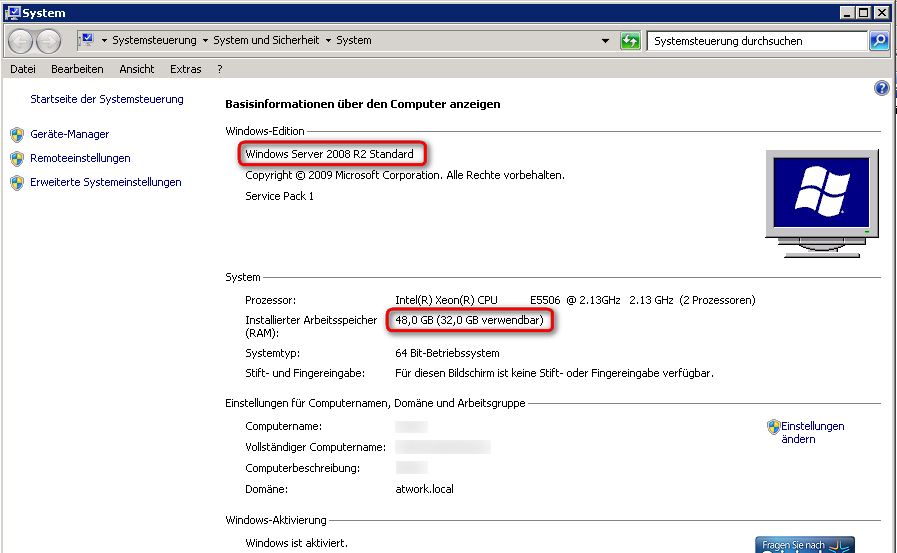The height and width of the screenshot is (553, 897).
Task: Open the Extras menu
Action: click(185, 69)
